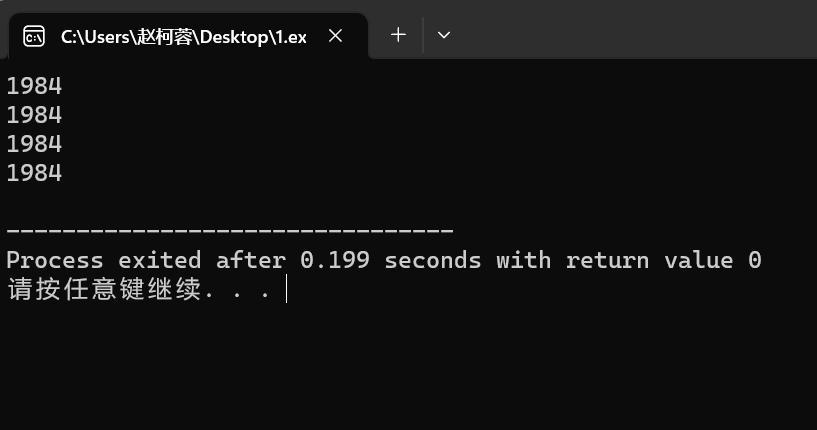Viewport: 817px width, 430px height.
Task: Click the third 1984 output line
Action: pos(34,144)
